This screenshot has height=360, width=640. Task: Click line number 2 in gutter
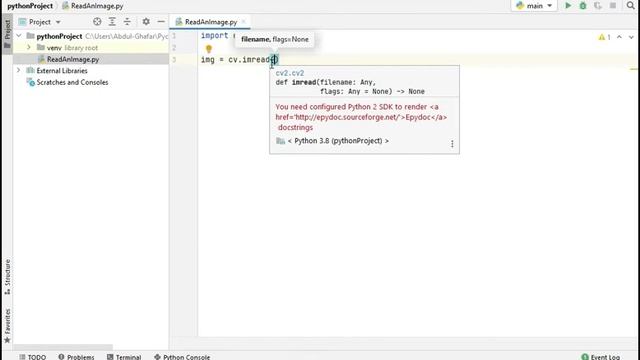pos(174,48)
